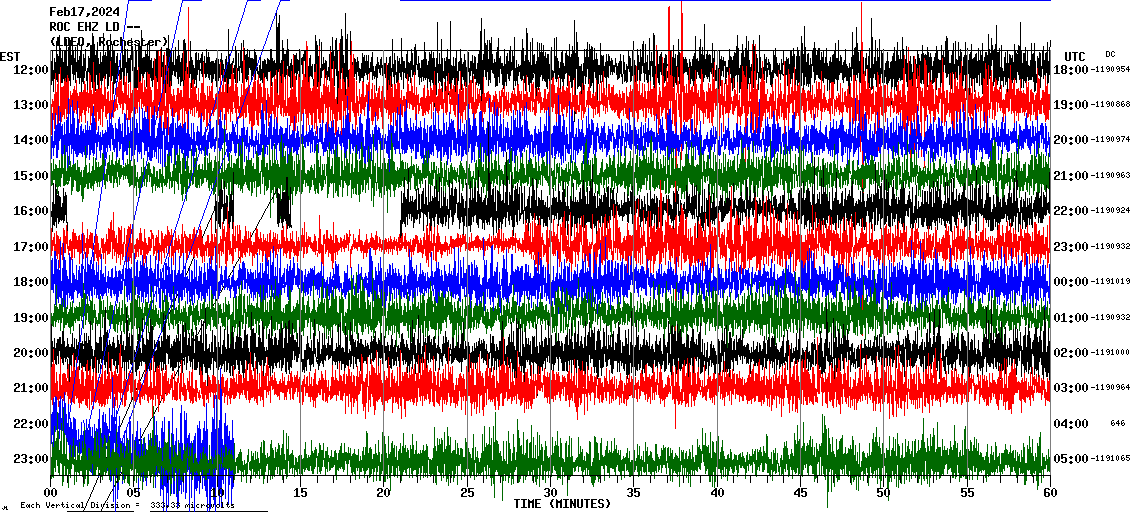1130x519 pixels.
Task: Click the ROC EHZ LD station label
Action: coord(94,27)
